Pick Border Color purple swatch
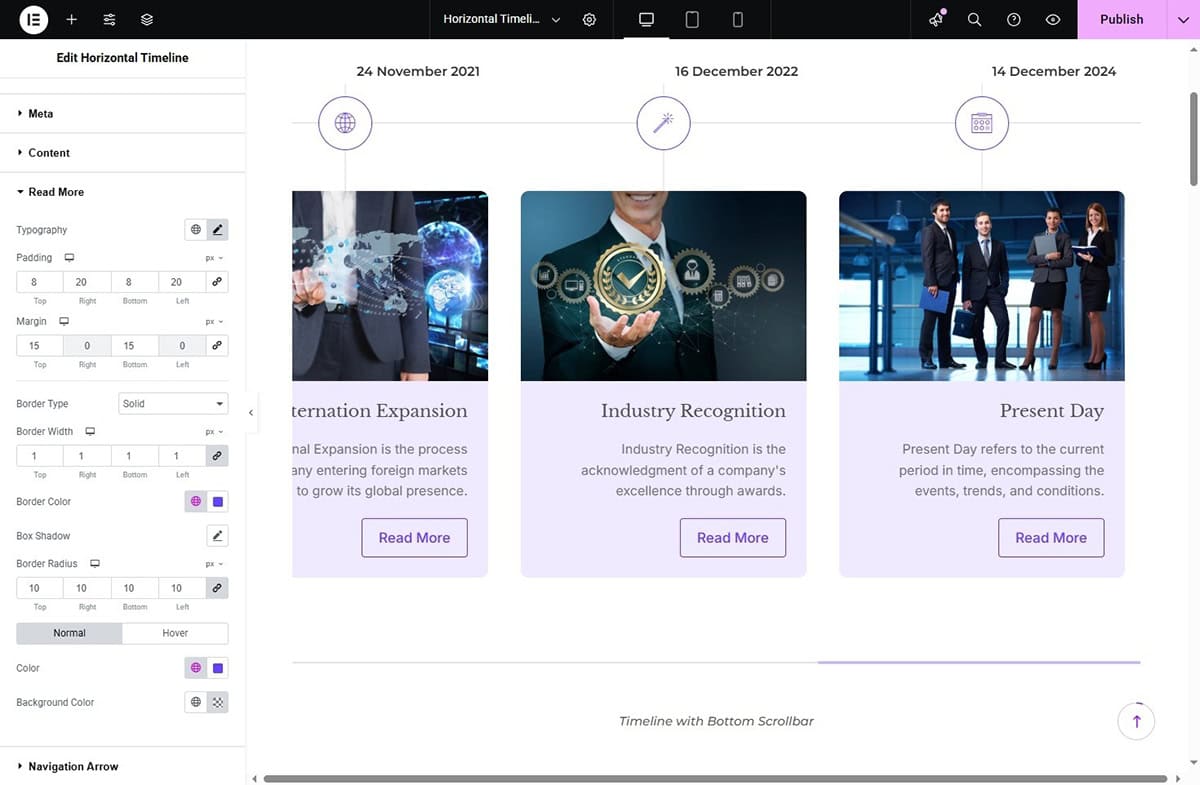 [x=217, y=502]
